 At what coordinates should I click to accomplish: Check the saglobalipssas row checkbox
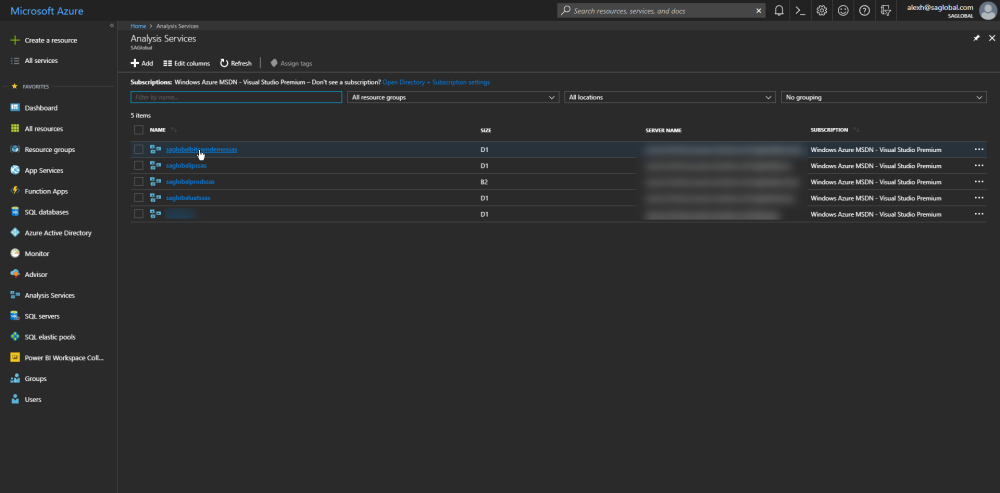pyautogui.click(x=138, y=166)
